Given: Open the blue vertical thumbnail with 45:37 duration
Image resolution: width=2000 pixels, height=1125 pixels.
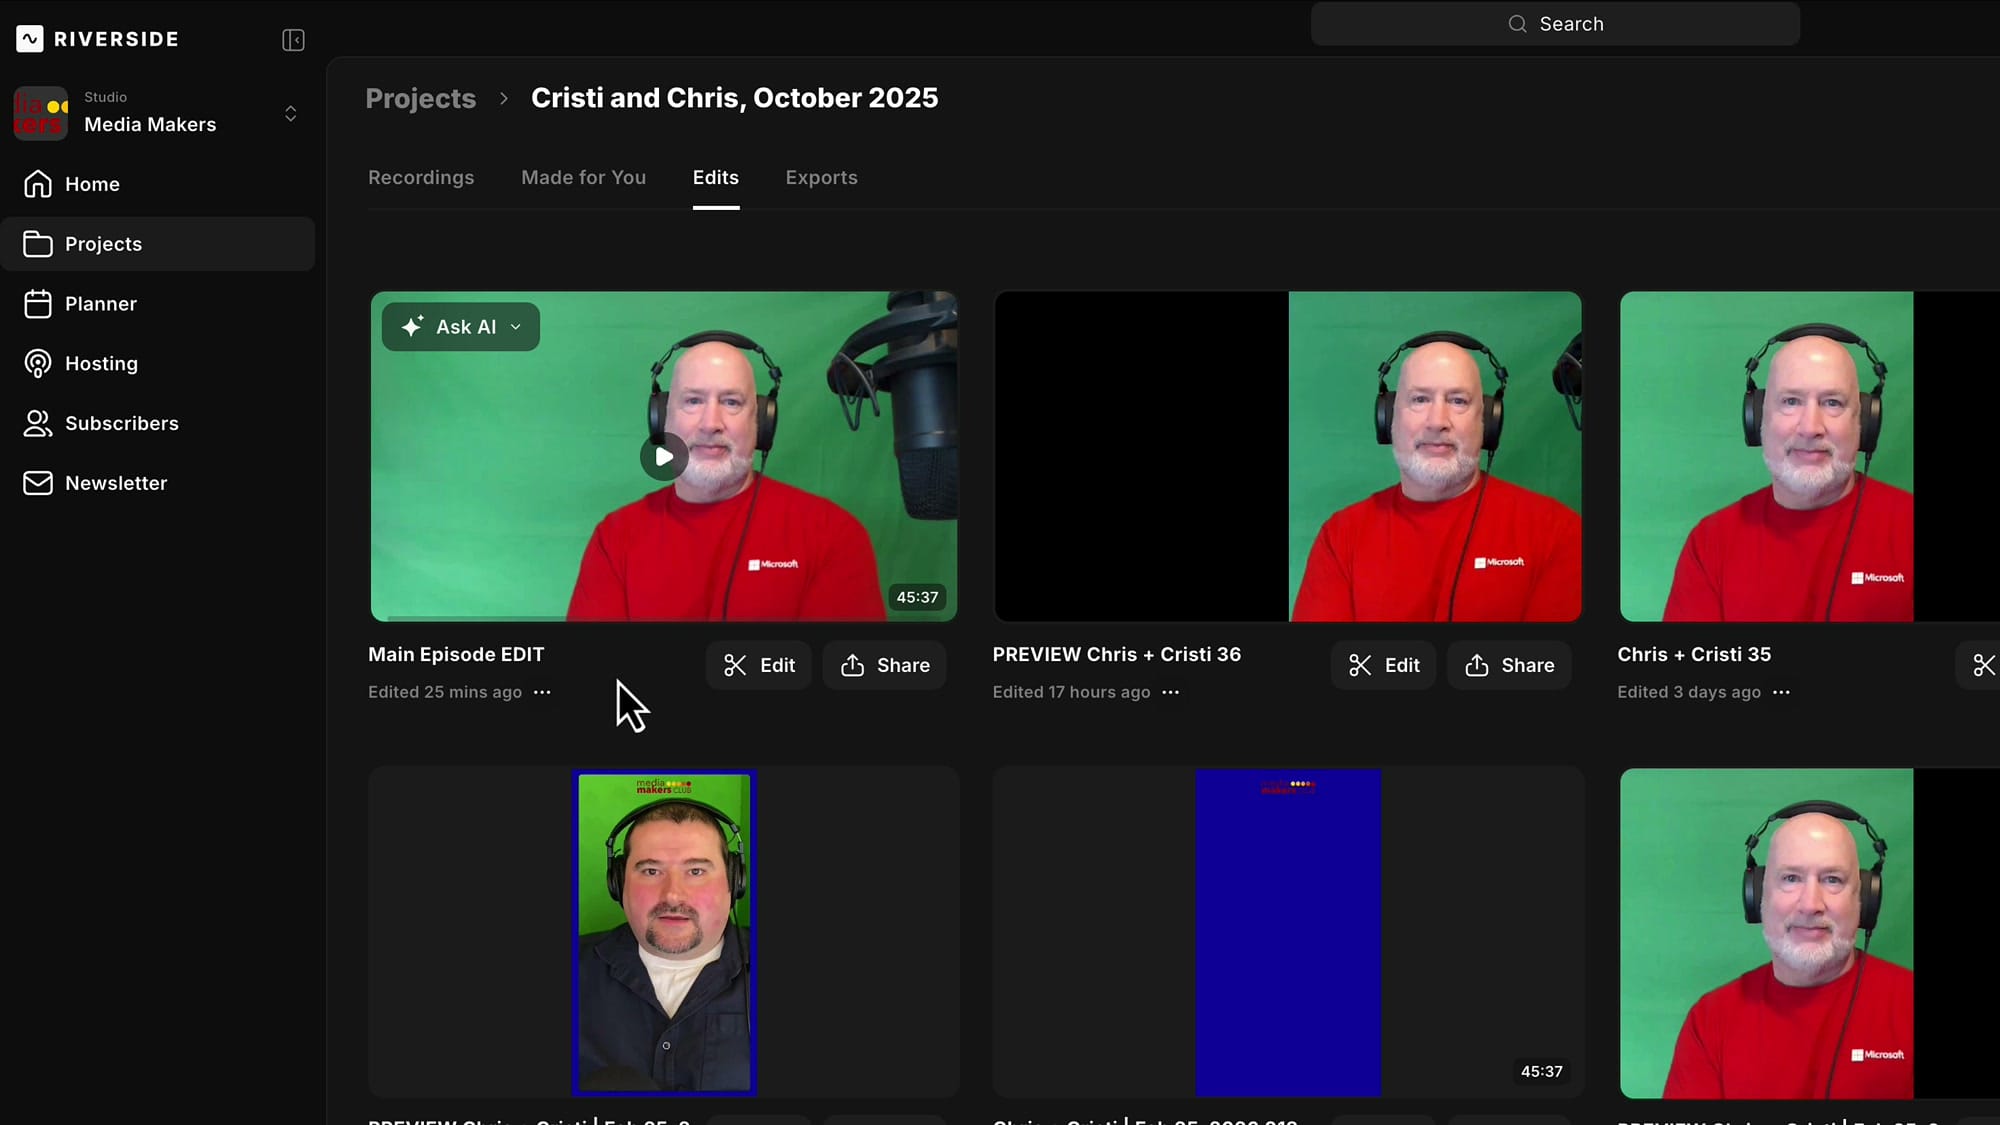Looking at the screenshot, I should (x=1288, y=932).
